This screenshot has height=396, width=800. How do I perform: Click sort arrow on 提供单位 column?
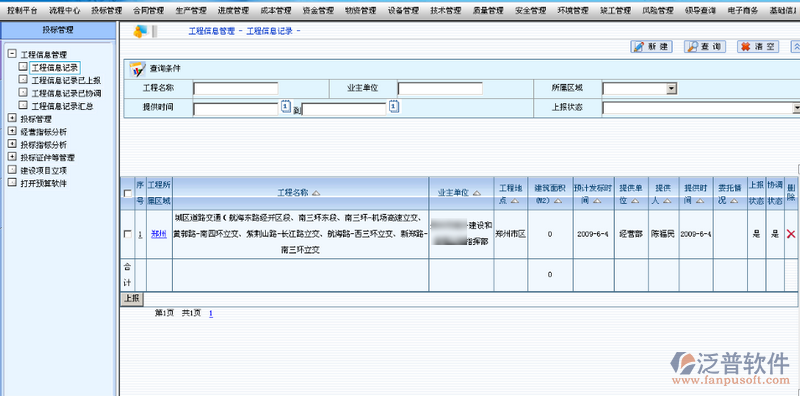(635, 201)
